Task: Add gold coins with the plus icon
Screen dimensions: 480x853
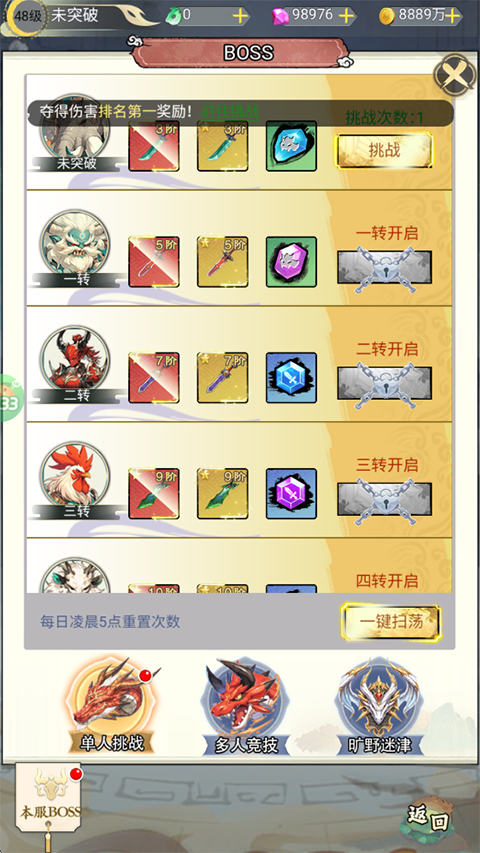Action: pos(452,16)
